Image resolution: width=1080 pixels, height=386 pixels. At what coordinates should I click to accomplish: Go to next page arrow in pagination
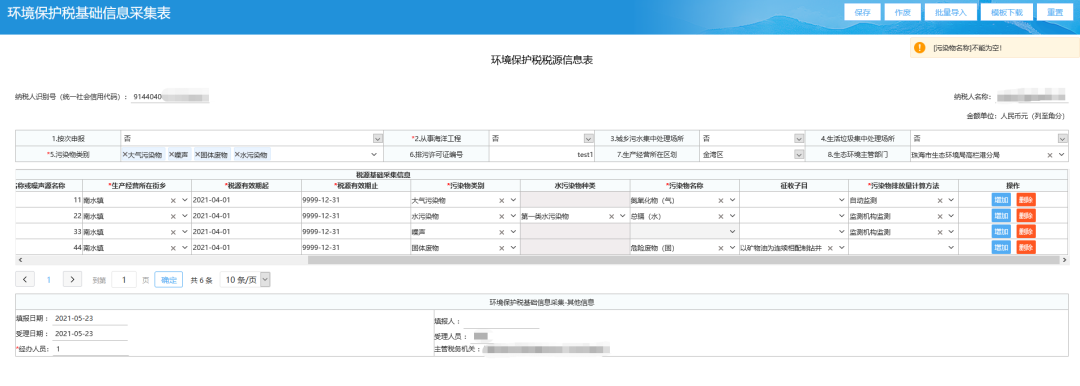coord(72,279)
